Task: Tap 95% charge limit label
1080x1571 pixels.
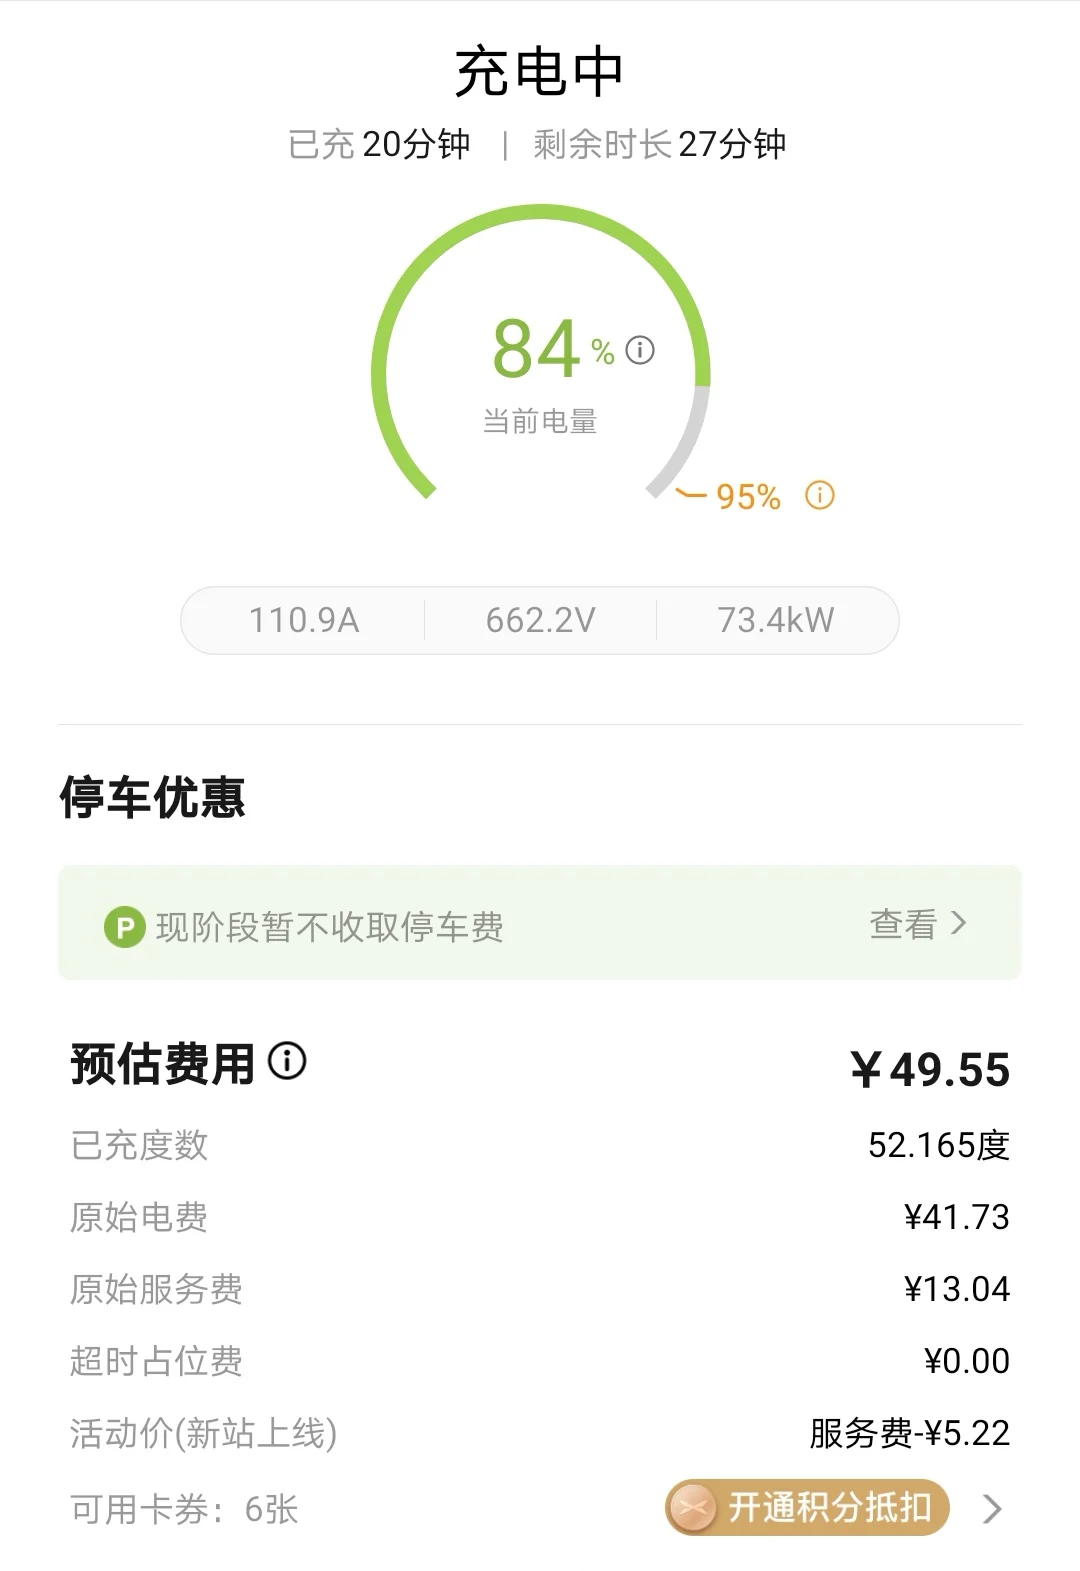Action: (x=748, y=496)
